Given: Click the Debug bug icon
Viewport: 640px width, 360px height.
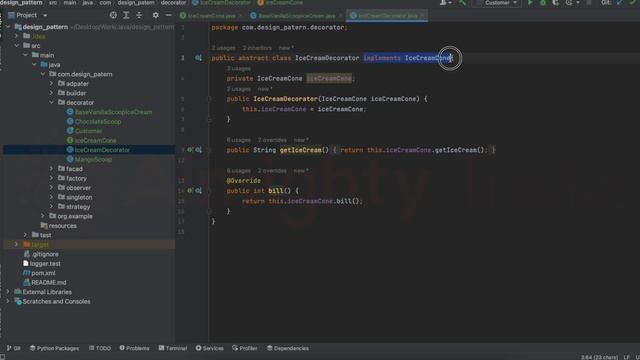Looking at the screenshot, I should click(x=543, y=3).
